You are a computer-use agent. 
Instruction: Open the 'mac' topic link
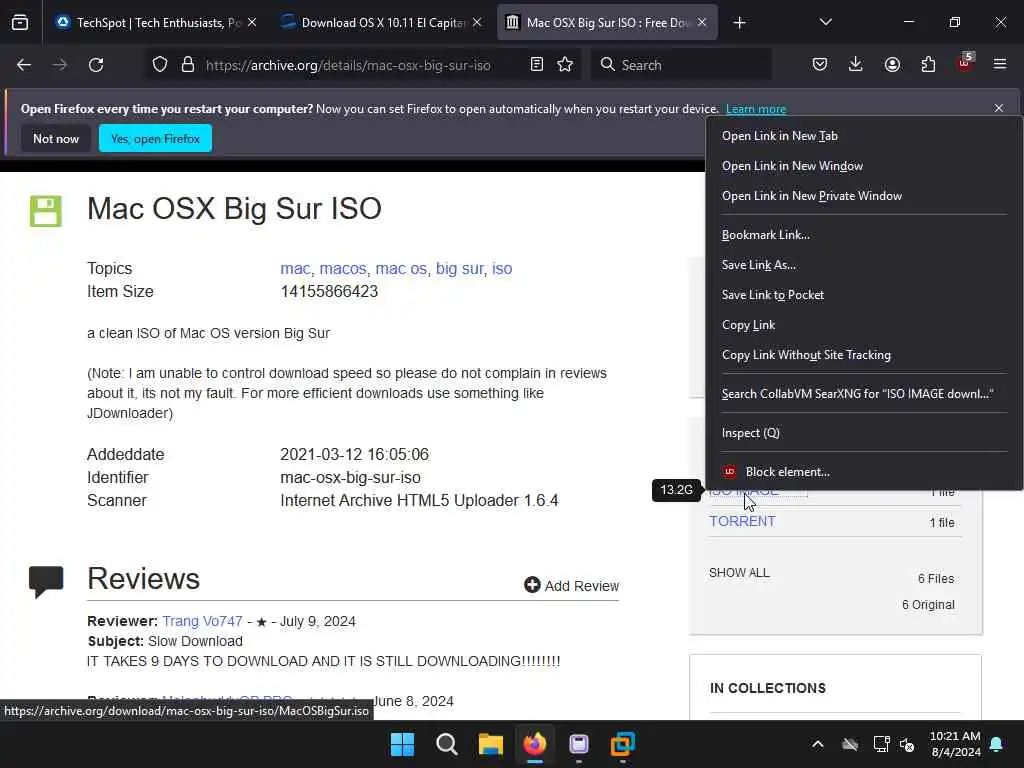[295, 268]
